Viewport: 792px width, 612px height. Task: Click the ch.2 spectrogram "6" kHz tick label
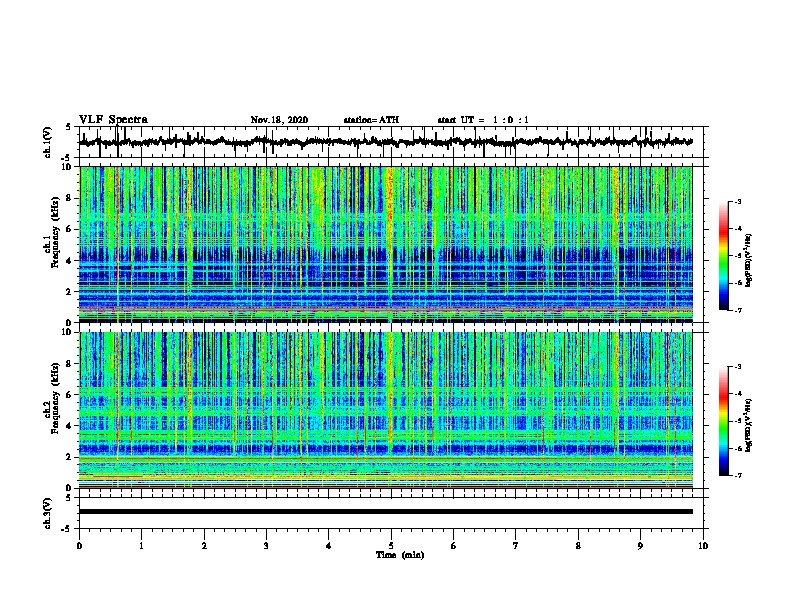coord(70,395)
